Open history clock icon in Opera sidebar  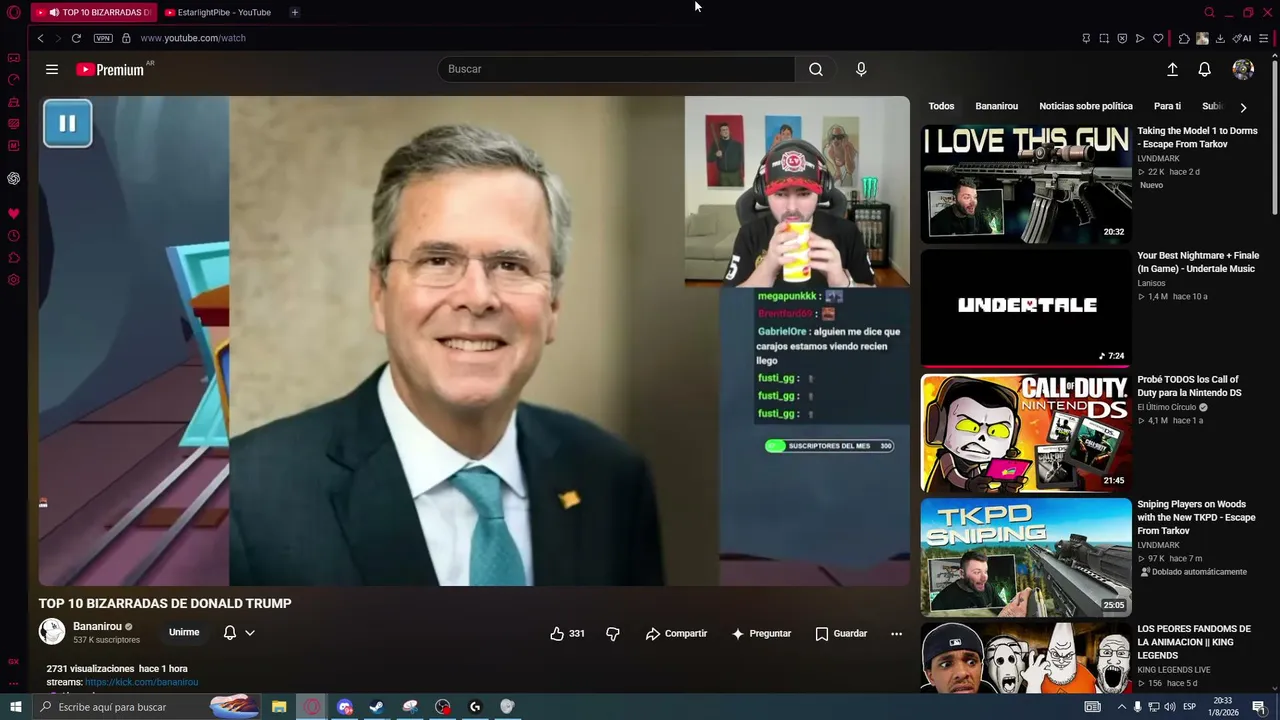point(14,236)
